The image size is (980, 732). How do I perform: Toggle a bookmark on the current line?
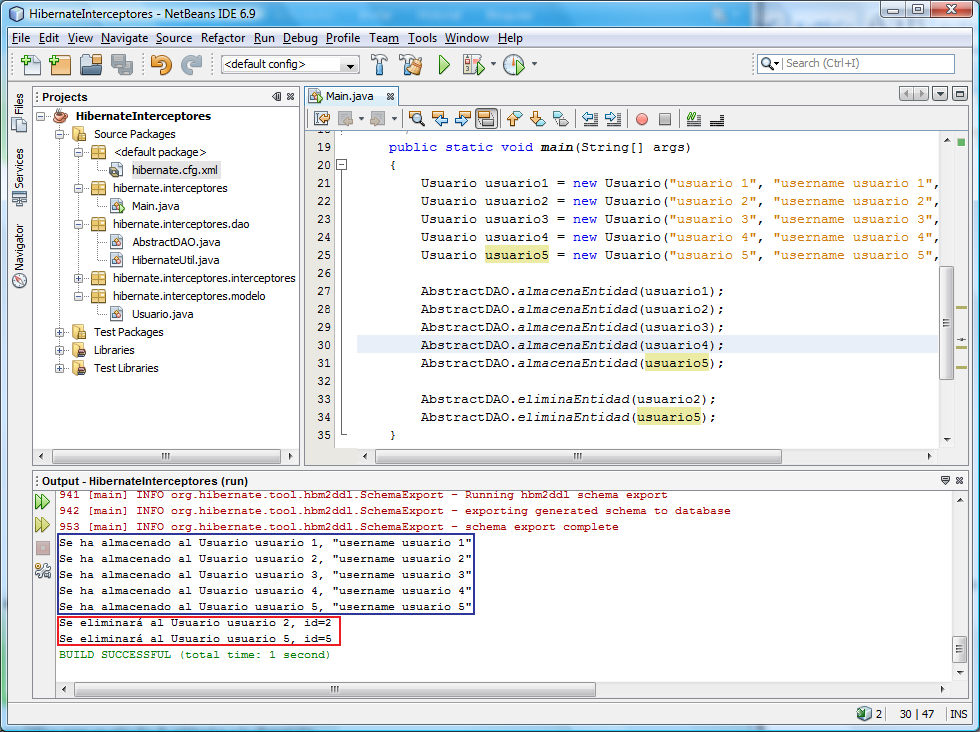pos(559,118)
